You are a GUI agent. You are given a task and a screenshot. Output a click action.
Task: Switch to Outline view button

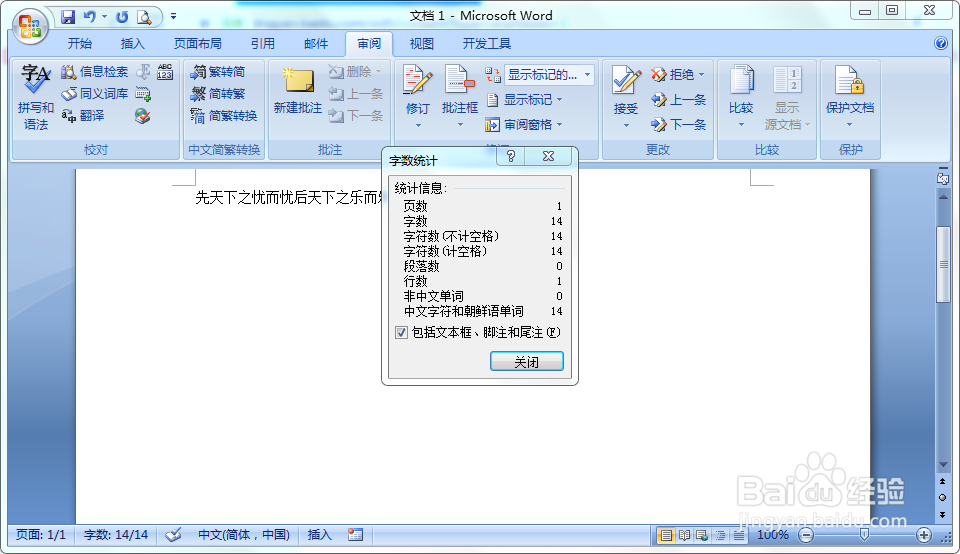pos(721,536)
